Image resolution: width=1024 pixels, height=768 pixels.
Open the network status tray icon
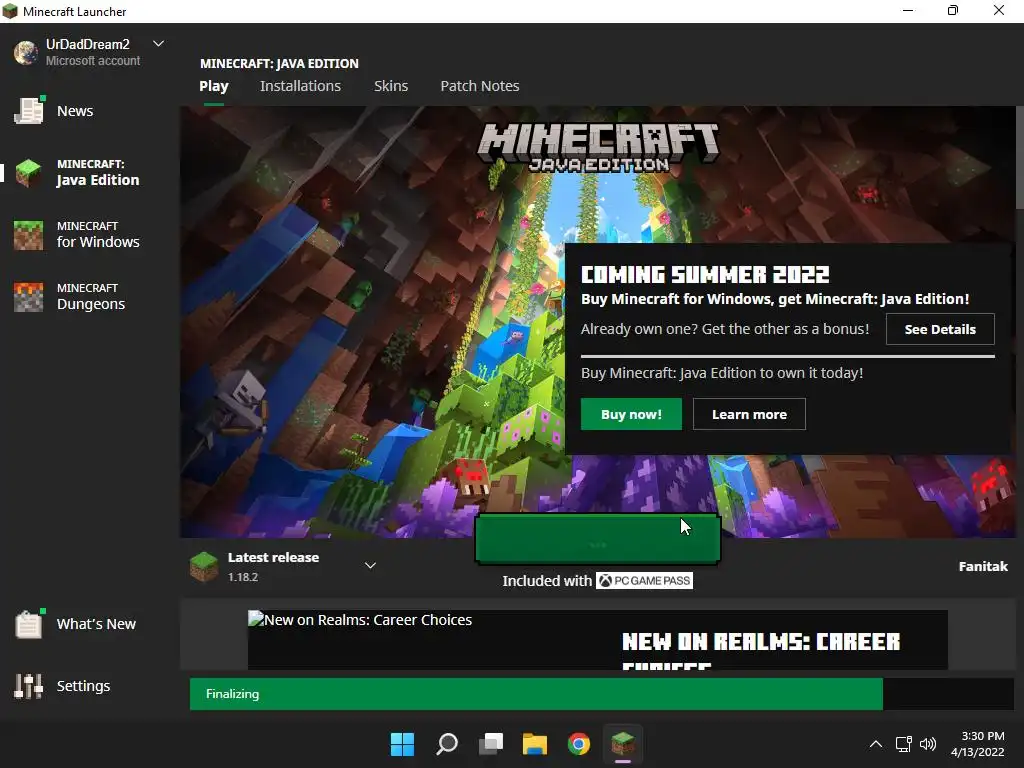[x=903, y=744]
